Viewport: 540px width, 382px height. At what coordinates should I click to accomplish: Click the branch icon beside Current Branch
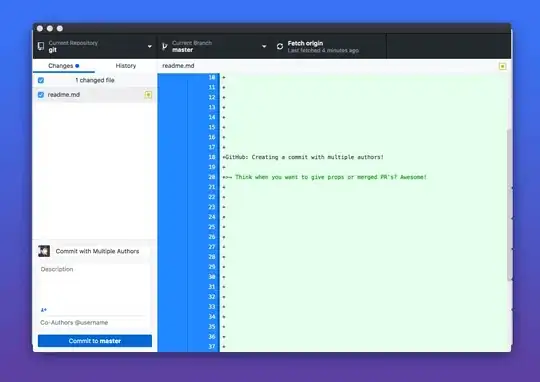tap(165, 46)
